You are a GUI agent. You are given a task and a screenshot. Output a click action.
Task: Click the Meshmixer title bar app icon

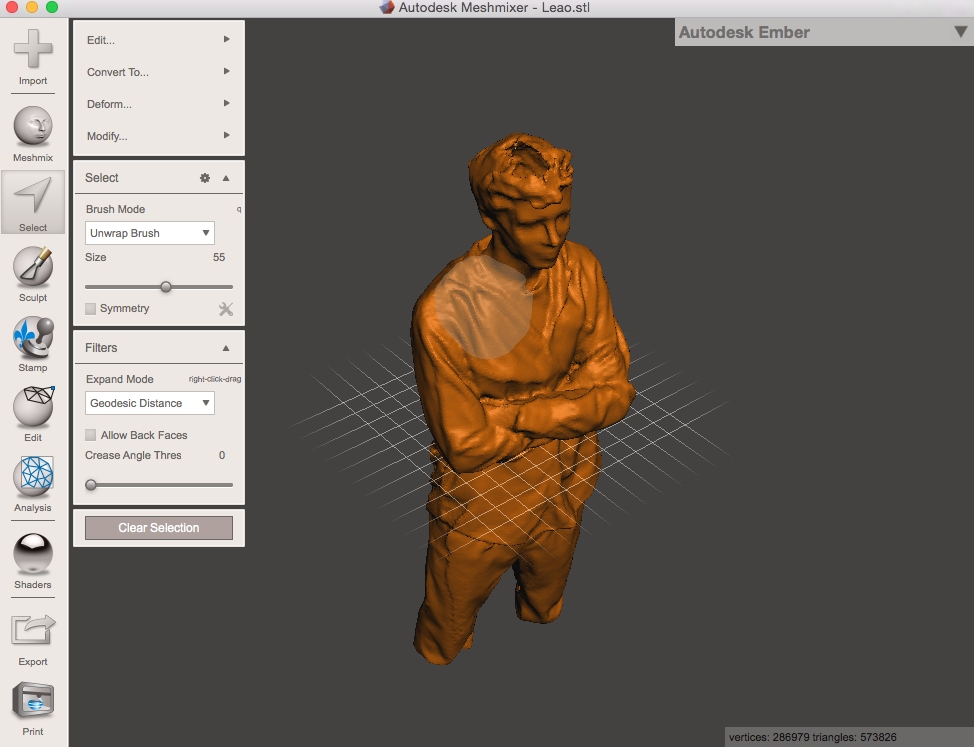point(386,7)
